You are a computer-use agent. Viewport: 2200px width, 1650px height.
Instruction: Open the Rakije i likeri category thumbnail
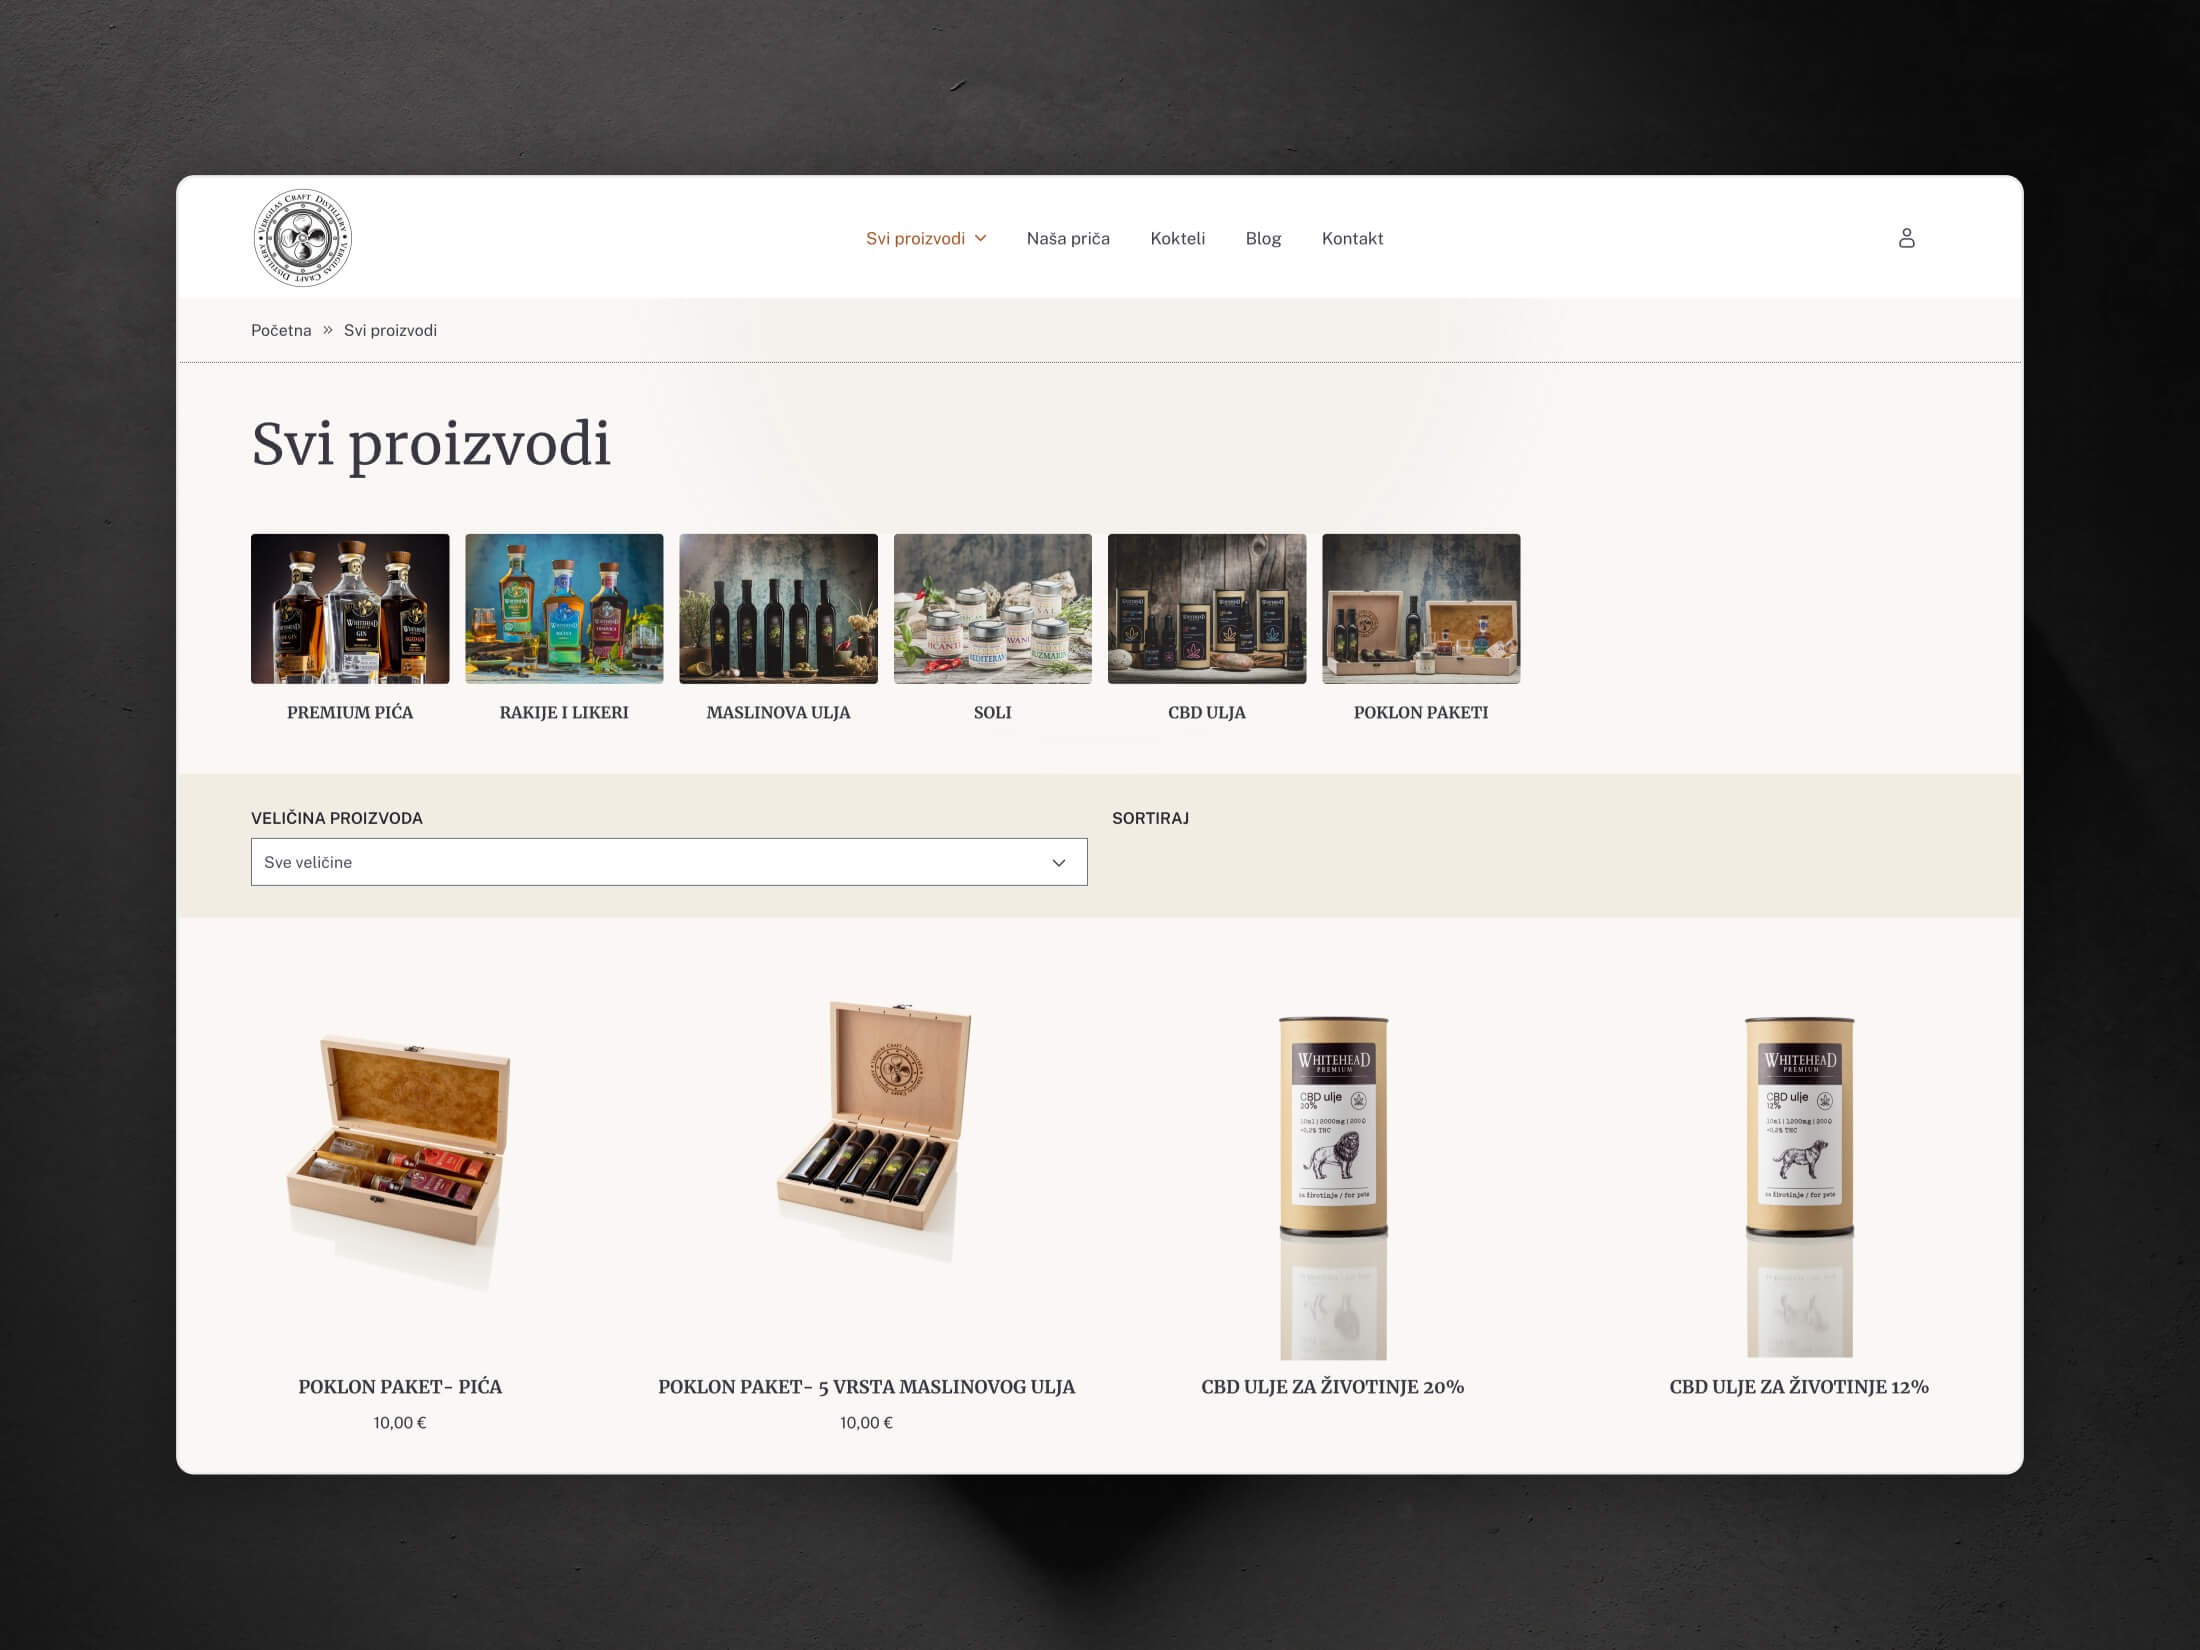(x=564, y=609)
